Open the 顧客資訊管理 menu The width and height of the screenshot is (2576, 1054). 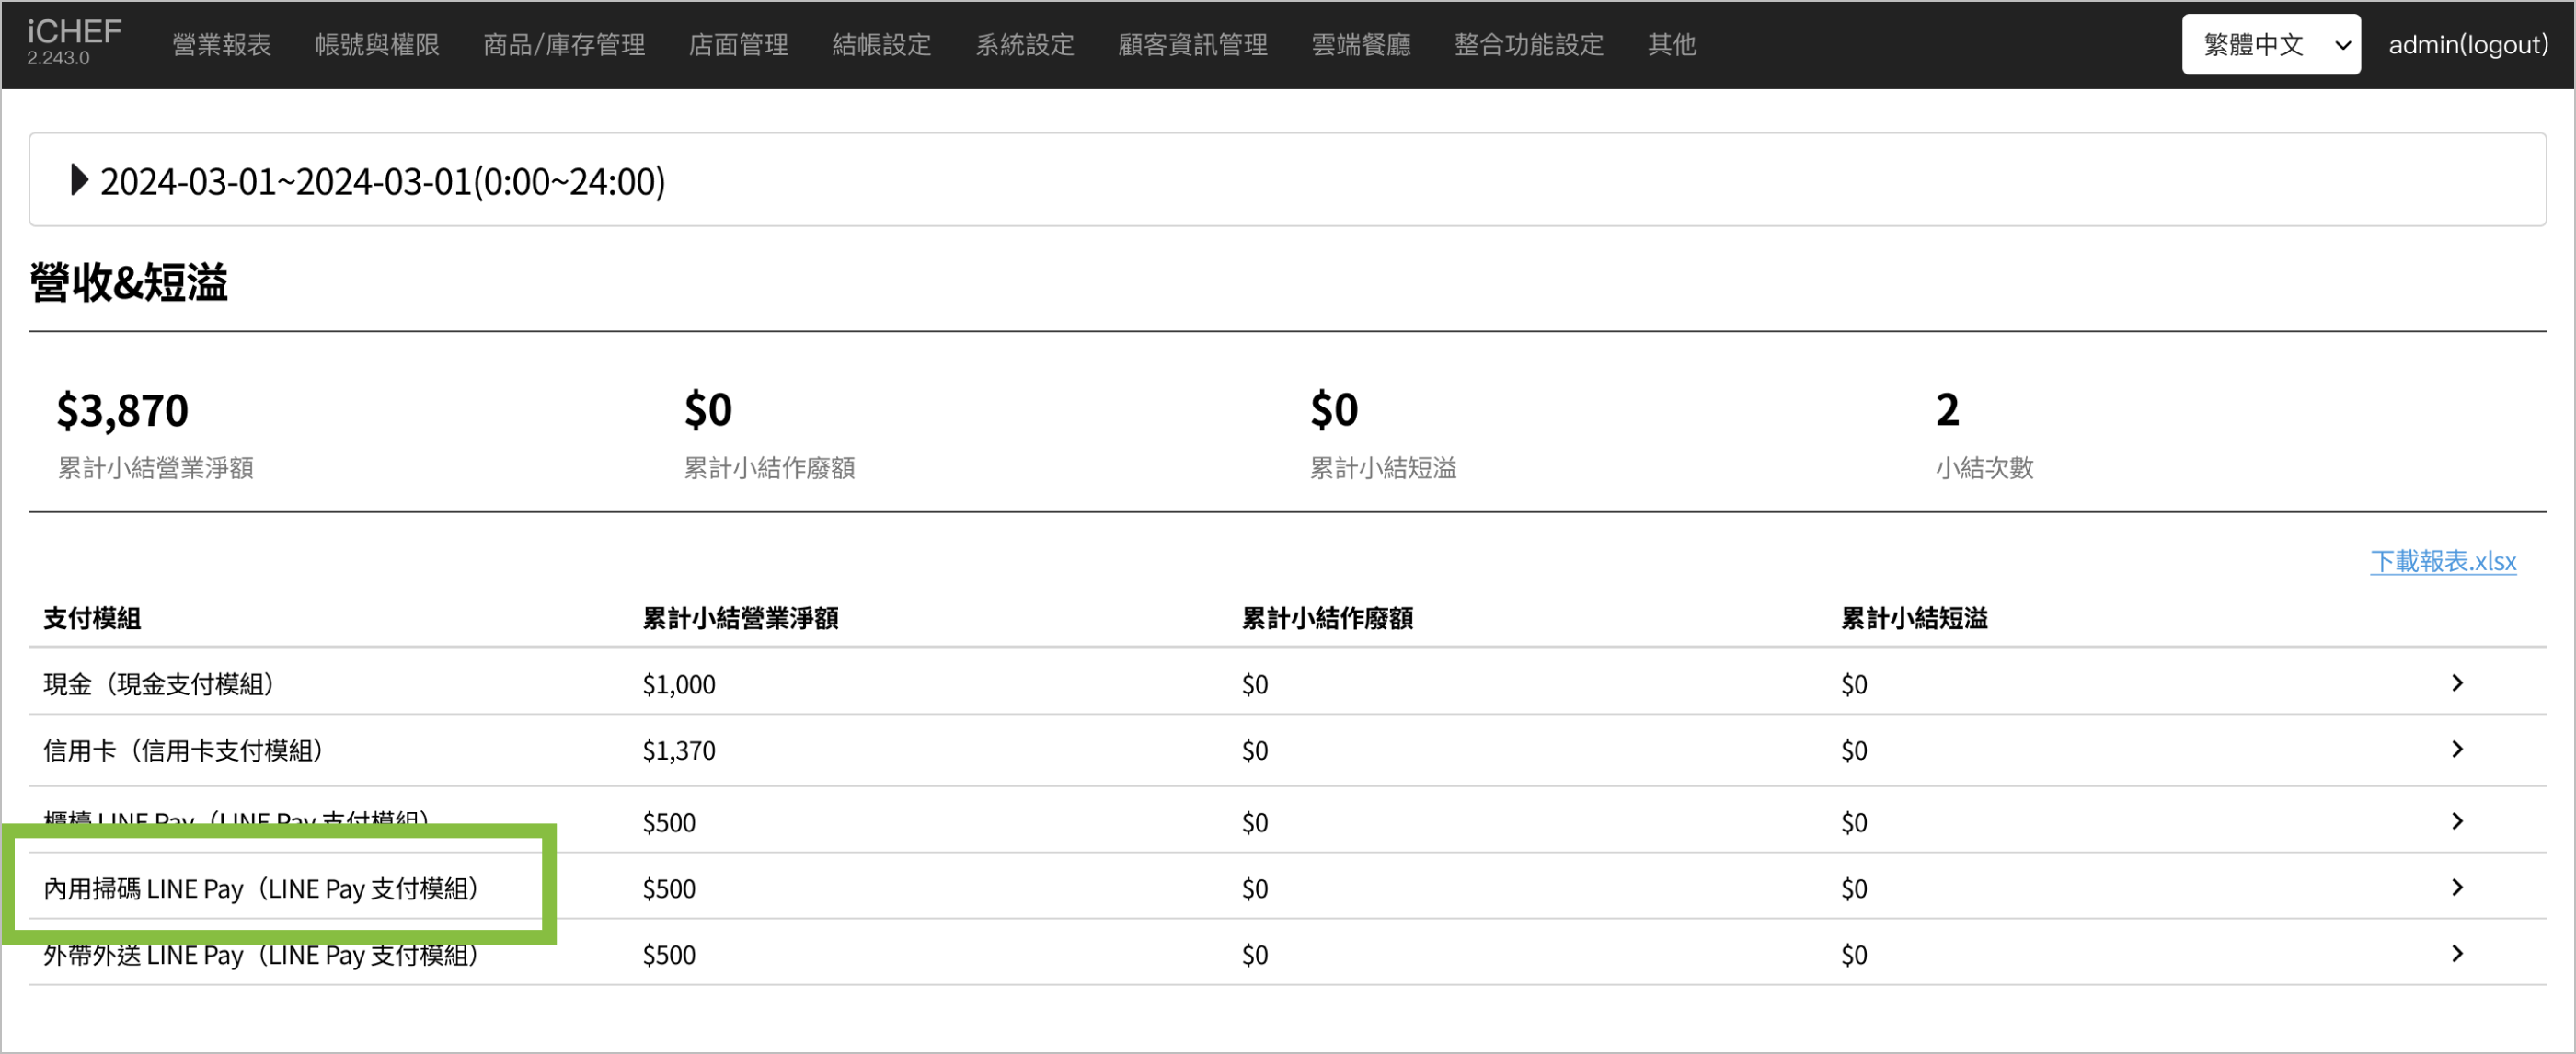point(1191,44)
